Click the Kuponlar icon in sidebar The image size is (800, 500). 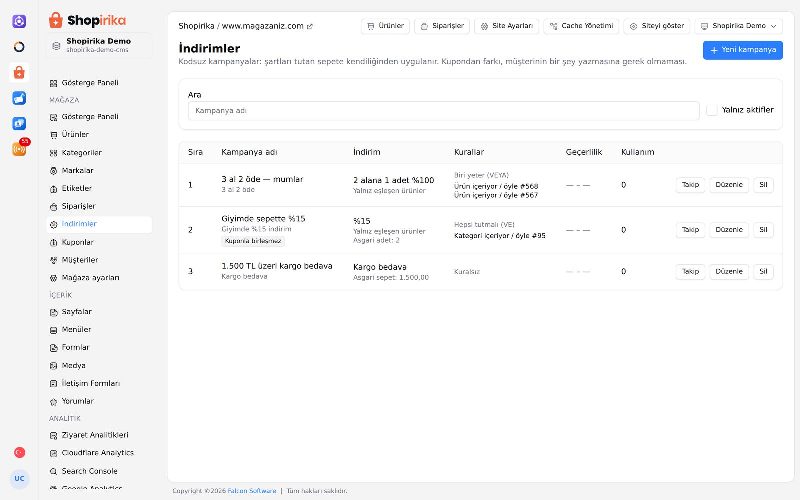54,242
